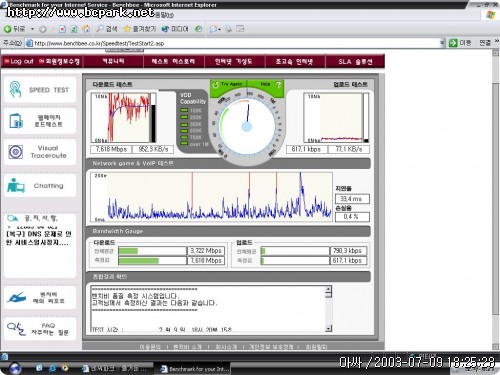
Task: Click the 3.722 Mbps download average bar
Action: pyautogui.click(x=152, y=251)
